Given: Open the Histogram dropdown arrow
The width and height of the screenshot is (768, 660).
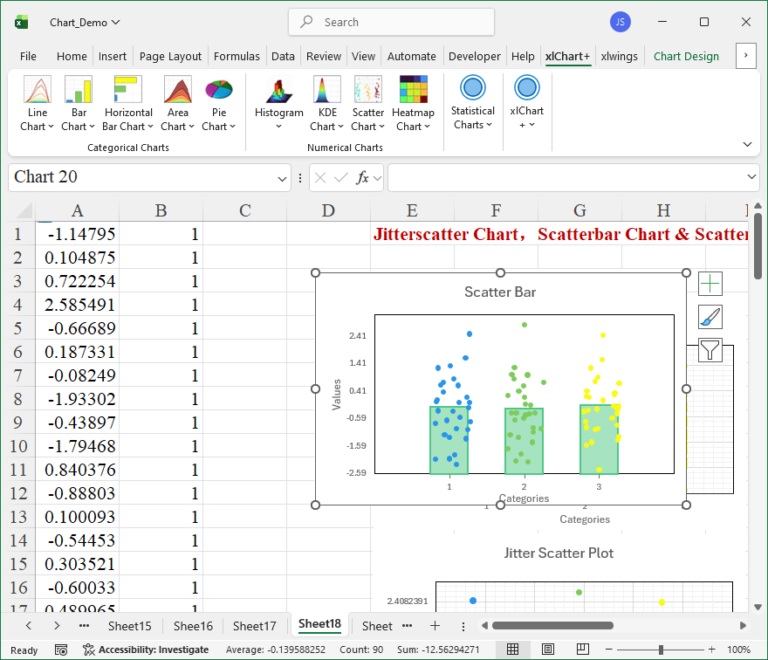Looking at the screenshot, I should coord(279,126).
